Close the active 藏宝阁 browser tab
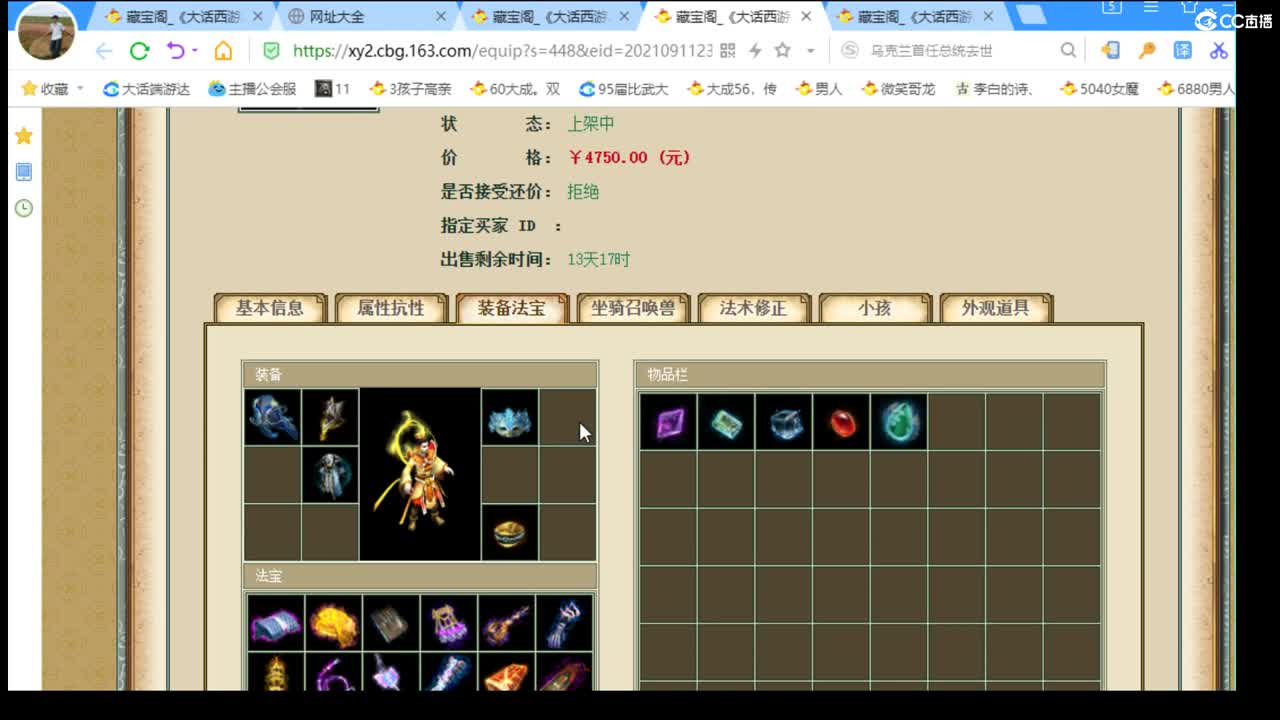The image size is (1280, 720). coord(806,17)
